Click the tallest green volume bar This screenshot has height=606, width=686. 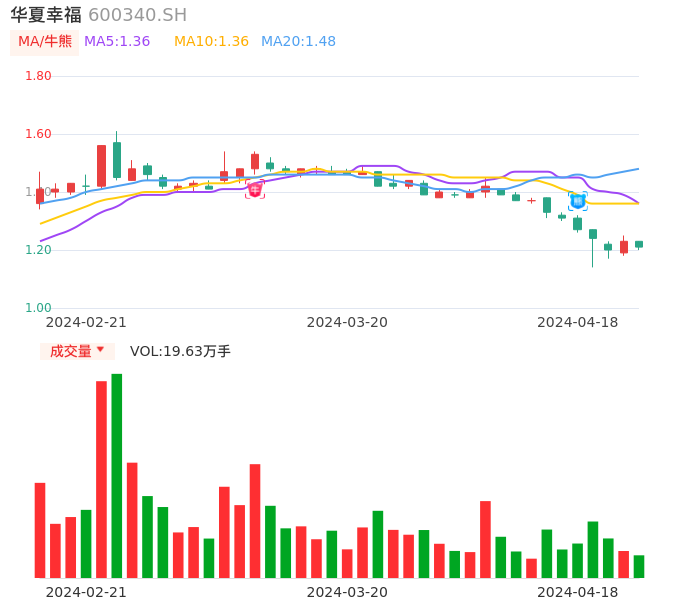pos(117,475)
